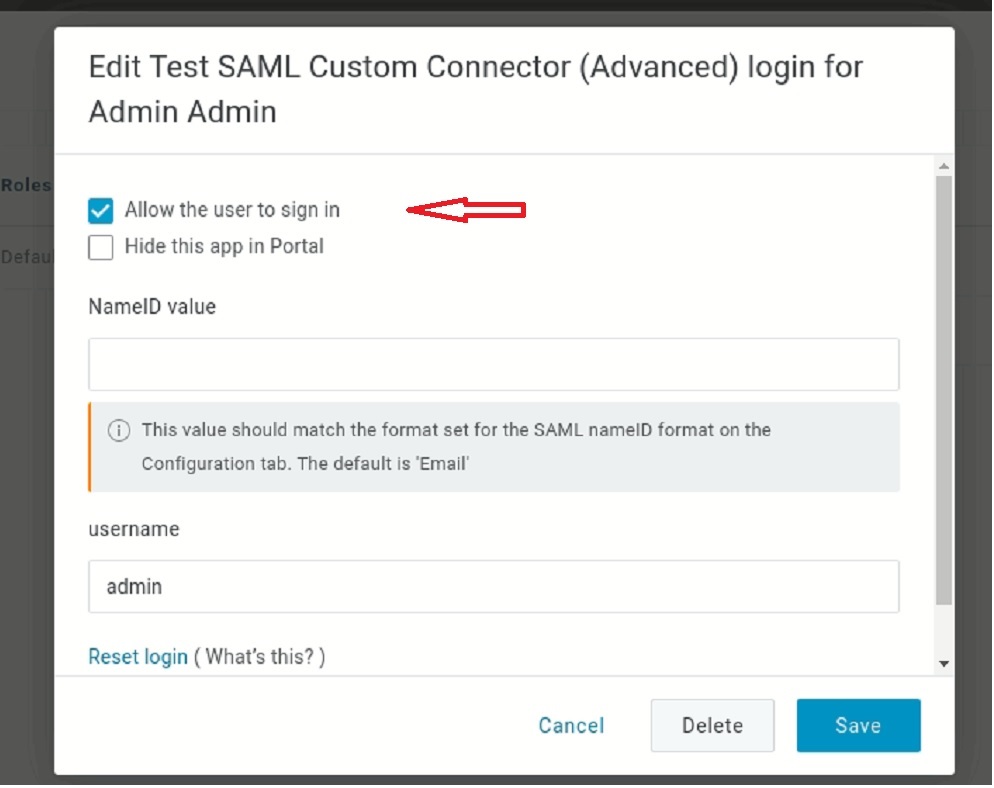Click the dialog's vertical scrollbar thumb
Viewport: 994px width, 788px height.
click(944, 390)
